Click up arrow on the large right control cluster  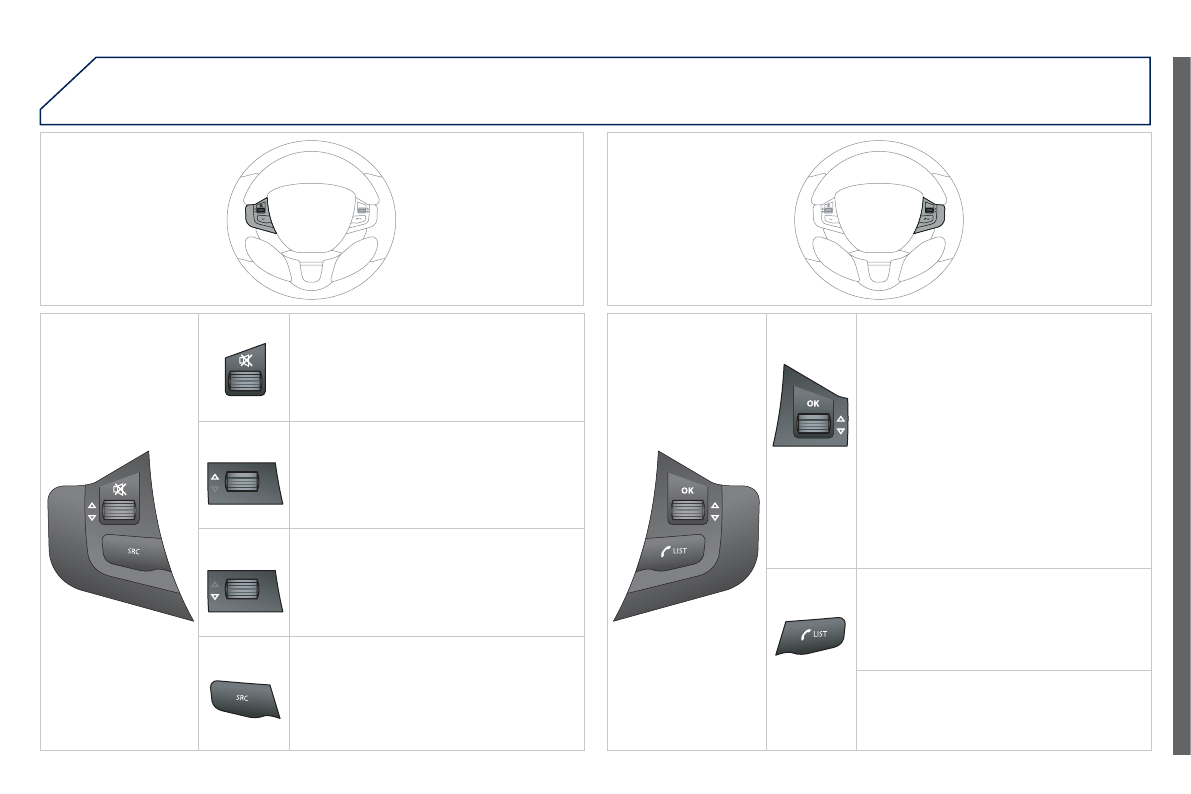(715, 505)
